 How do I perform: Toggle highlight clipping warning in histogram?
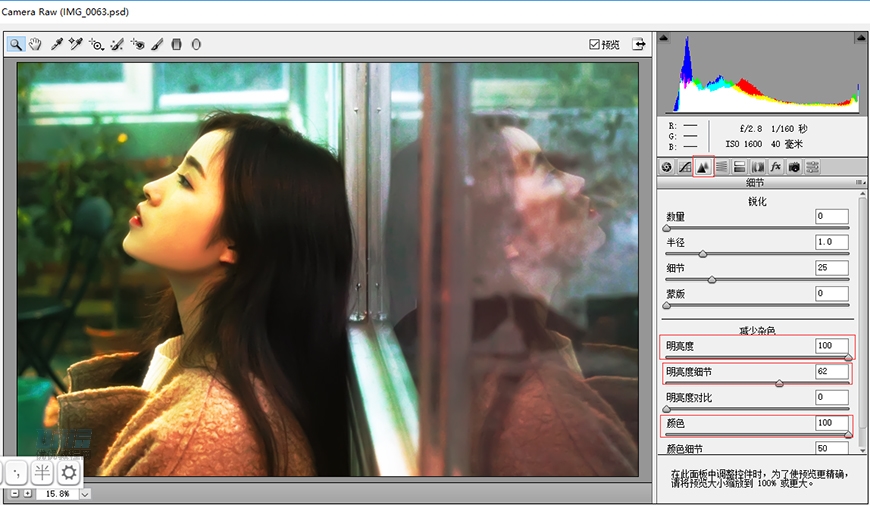click(x=859, y=37)
